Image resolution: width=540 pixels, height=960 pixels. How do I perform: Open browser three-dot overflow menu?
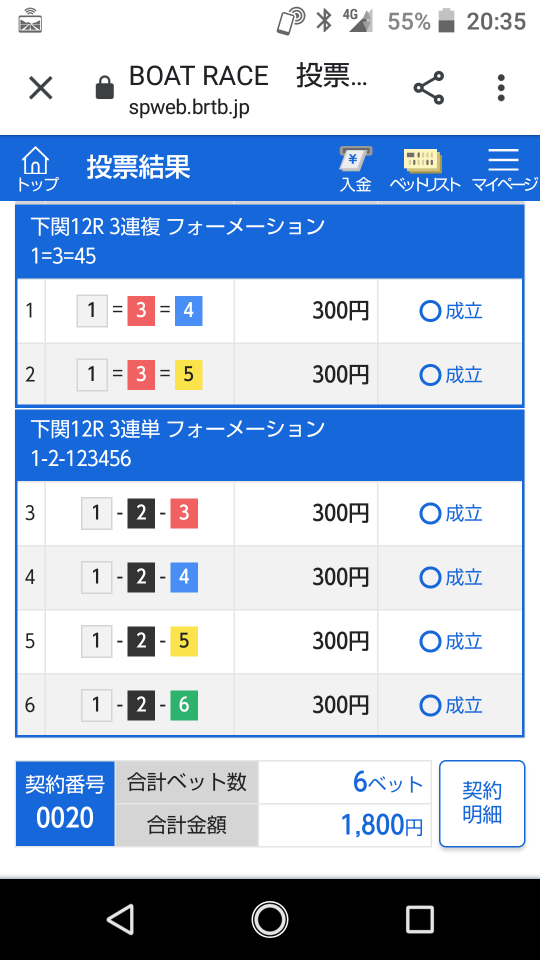point(501,88)
